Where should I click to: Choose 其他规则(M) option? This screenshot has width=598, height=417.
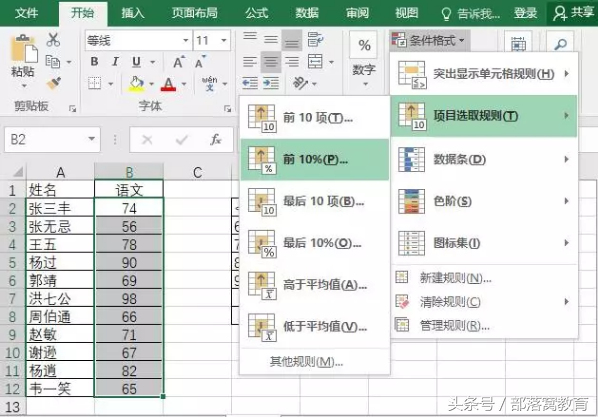315,361
